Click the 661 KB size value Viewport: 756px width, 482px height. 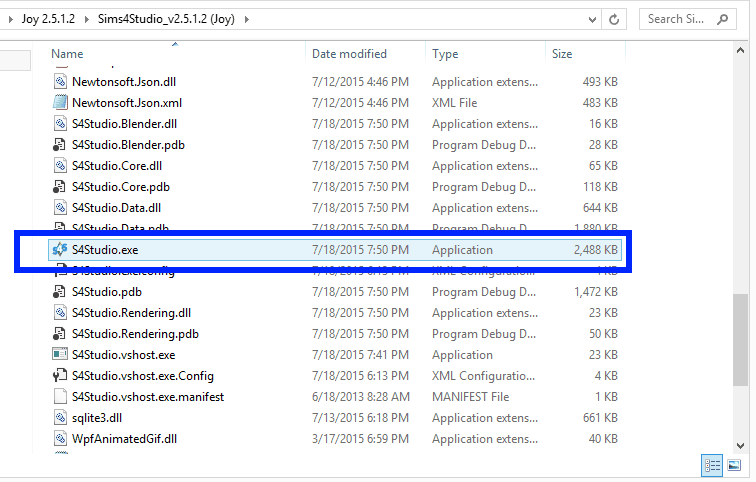pyautogui.click(x=600, y=417)
